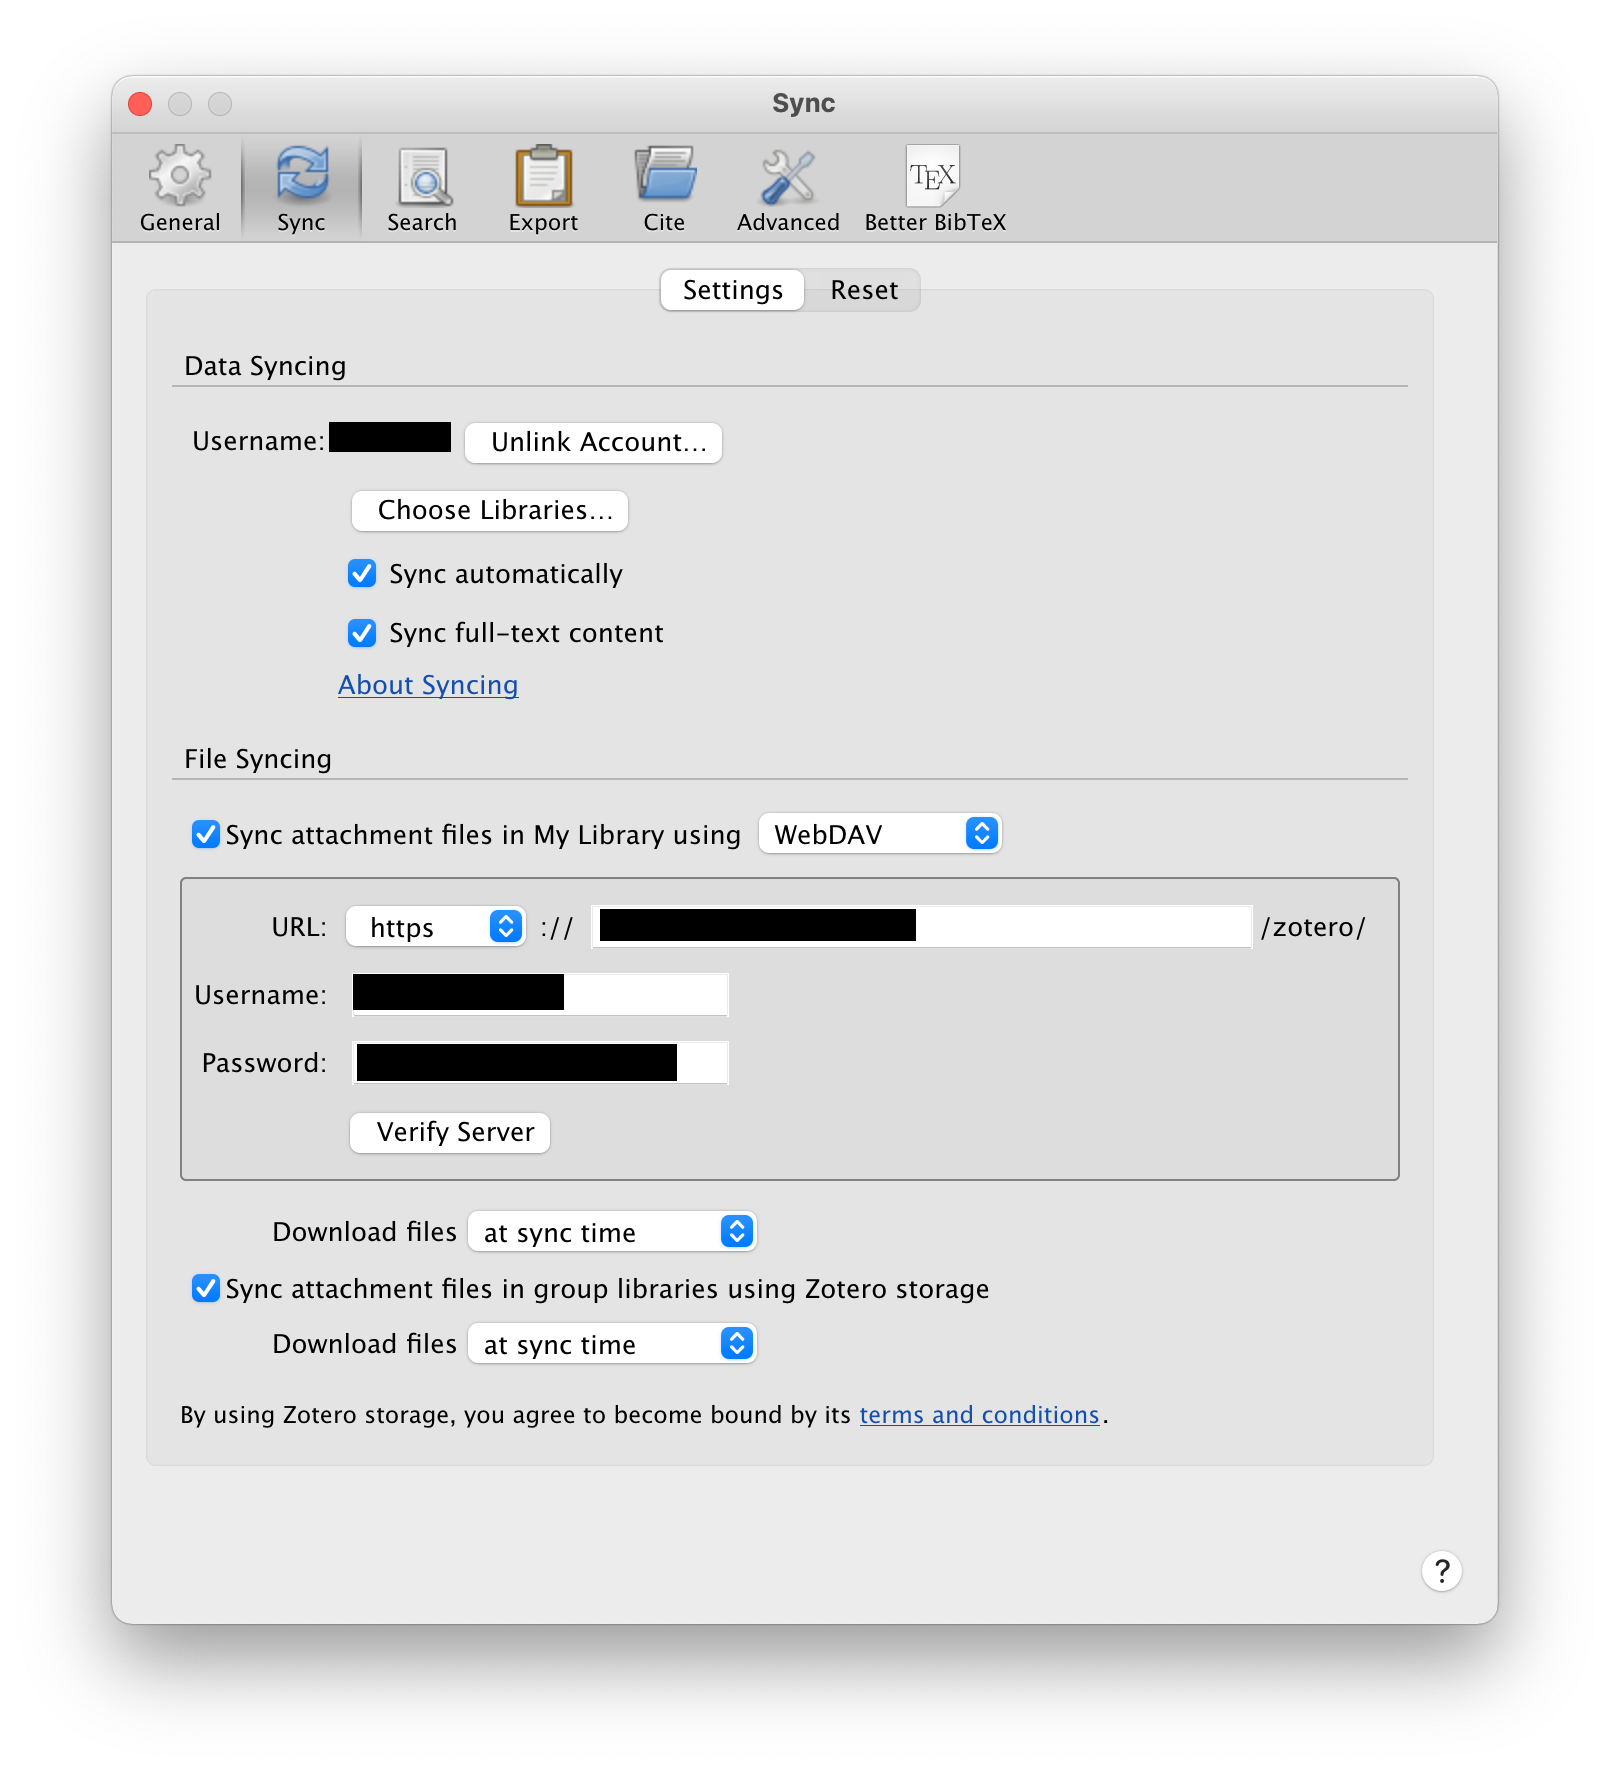
Task: Disable Sync automatically checkbox
Action: pos(362,574)
